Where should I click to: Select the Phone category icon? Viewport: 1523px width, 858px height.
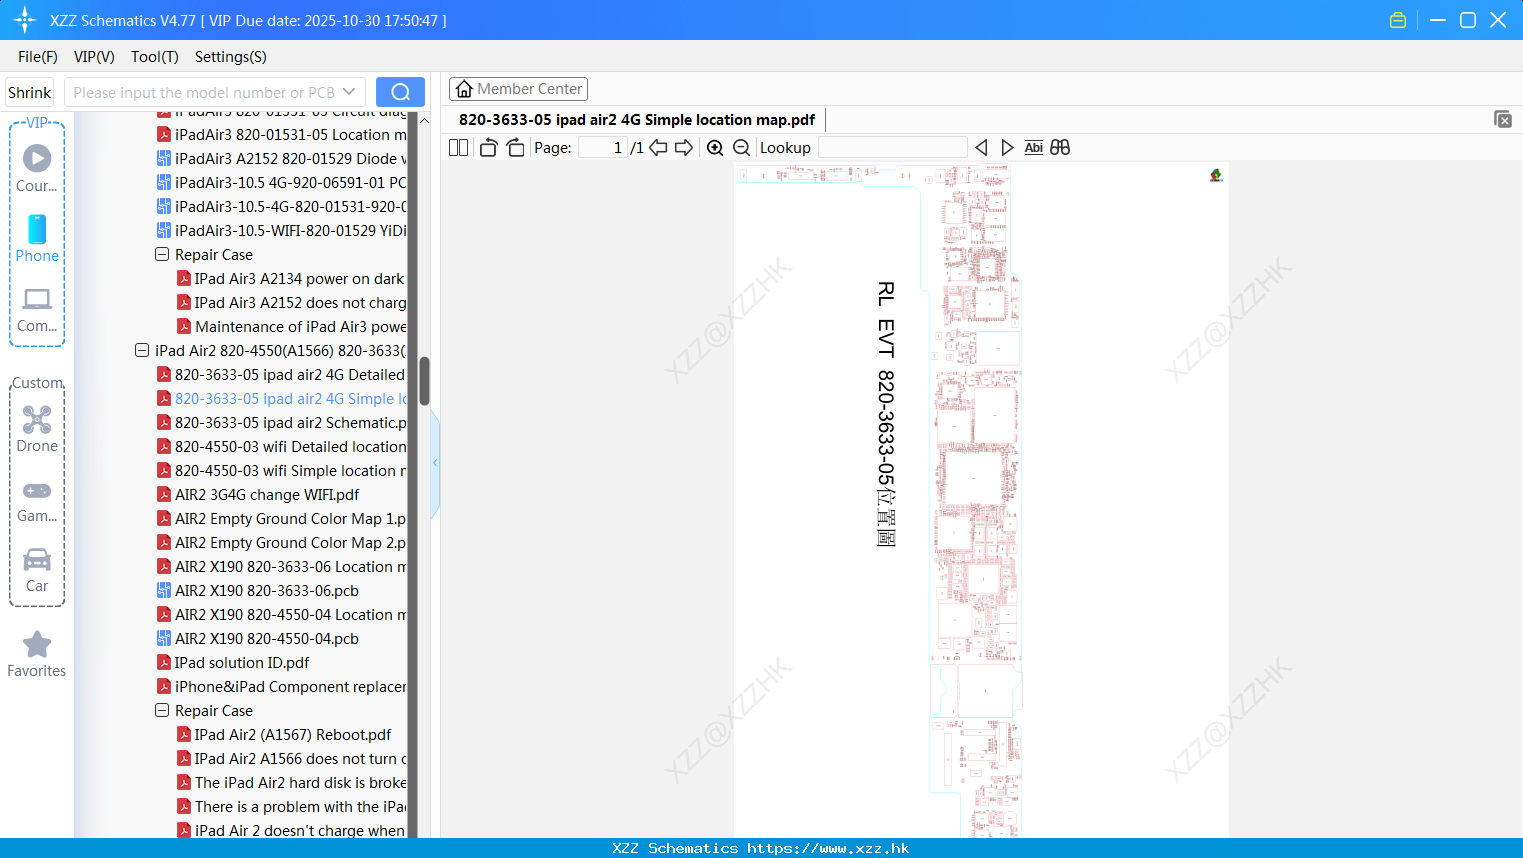point(37,238)
